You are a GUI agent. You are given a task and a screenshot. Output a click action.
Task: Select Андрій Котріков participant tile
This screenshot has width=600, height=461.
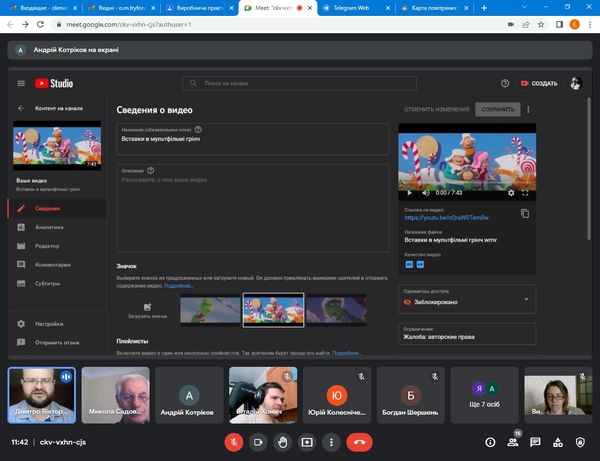189,395
